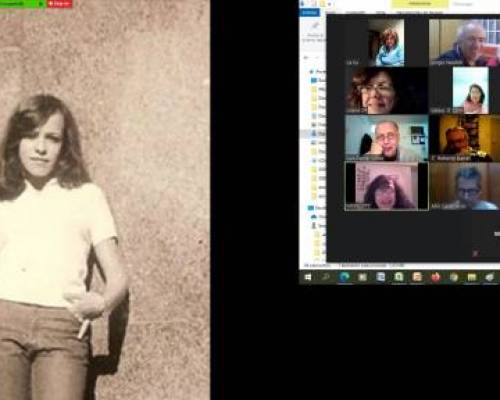Click the red stop share button at the top
This screenshot has height=400, width=500.
tap(60, 4)
